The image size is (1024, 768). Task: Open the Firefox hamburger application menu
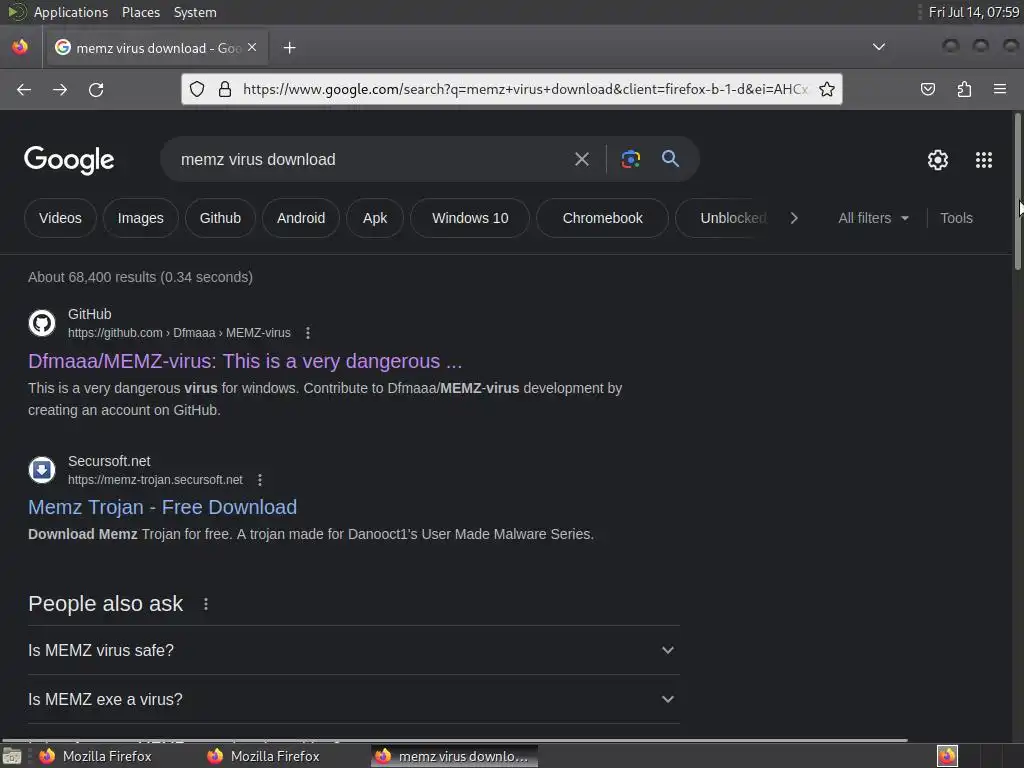click(1000, 89)
